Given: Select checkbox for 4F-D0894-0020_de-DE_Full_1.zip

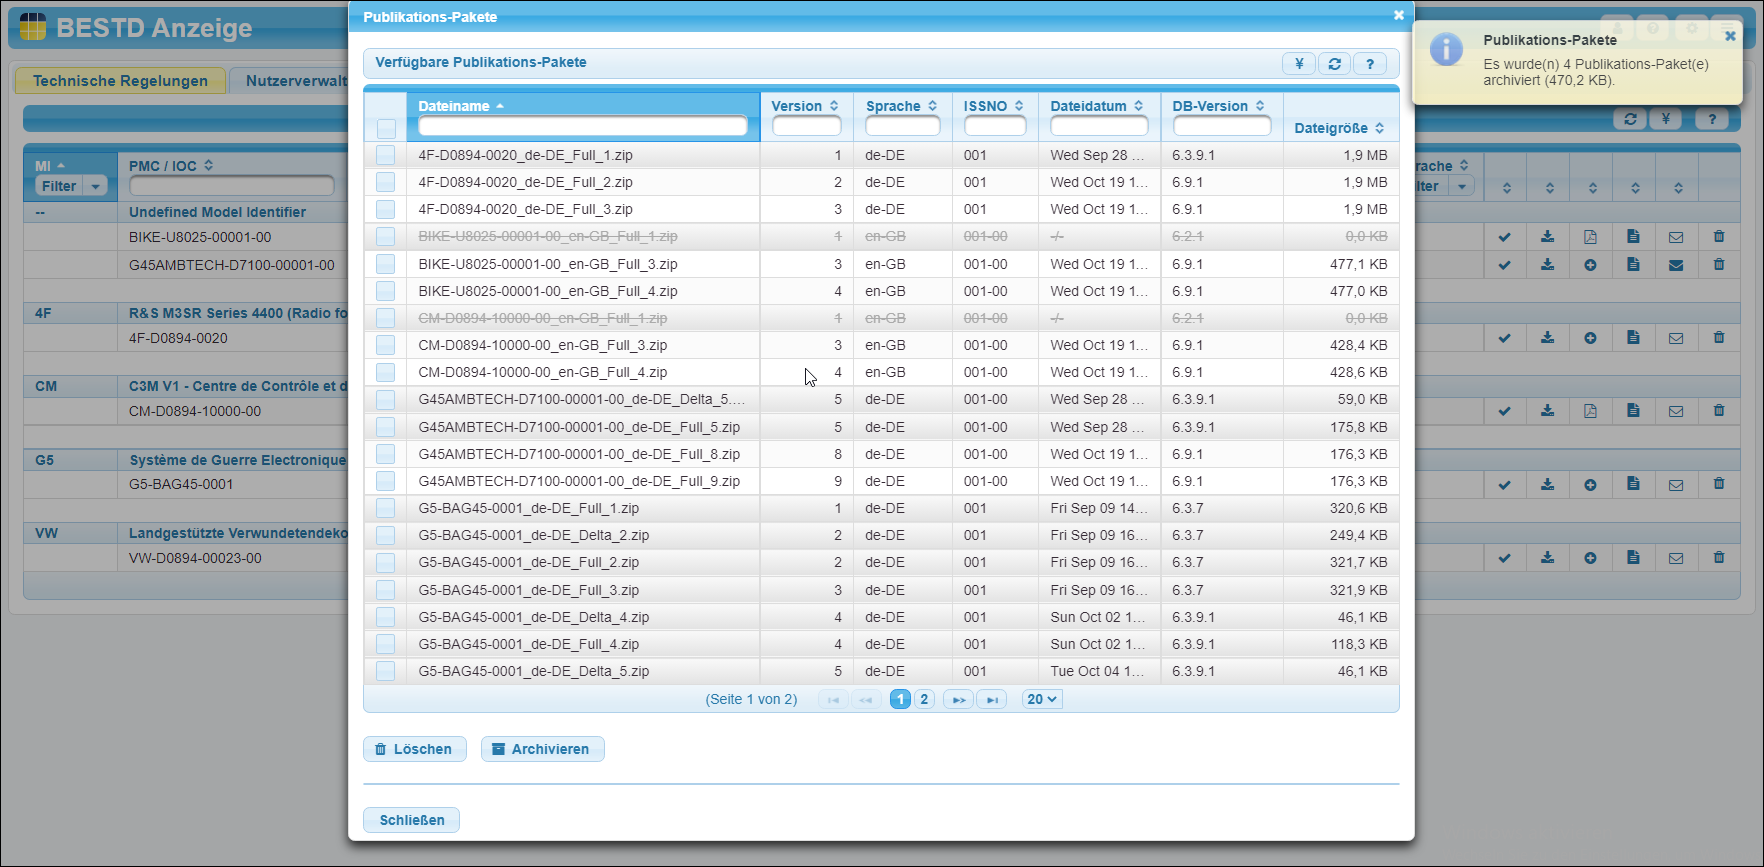Looking at the screenshot, I should point(385,155).
